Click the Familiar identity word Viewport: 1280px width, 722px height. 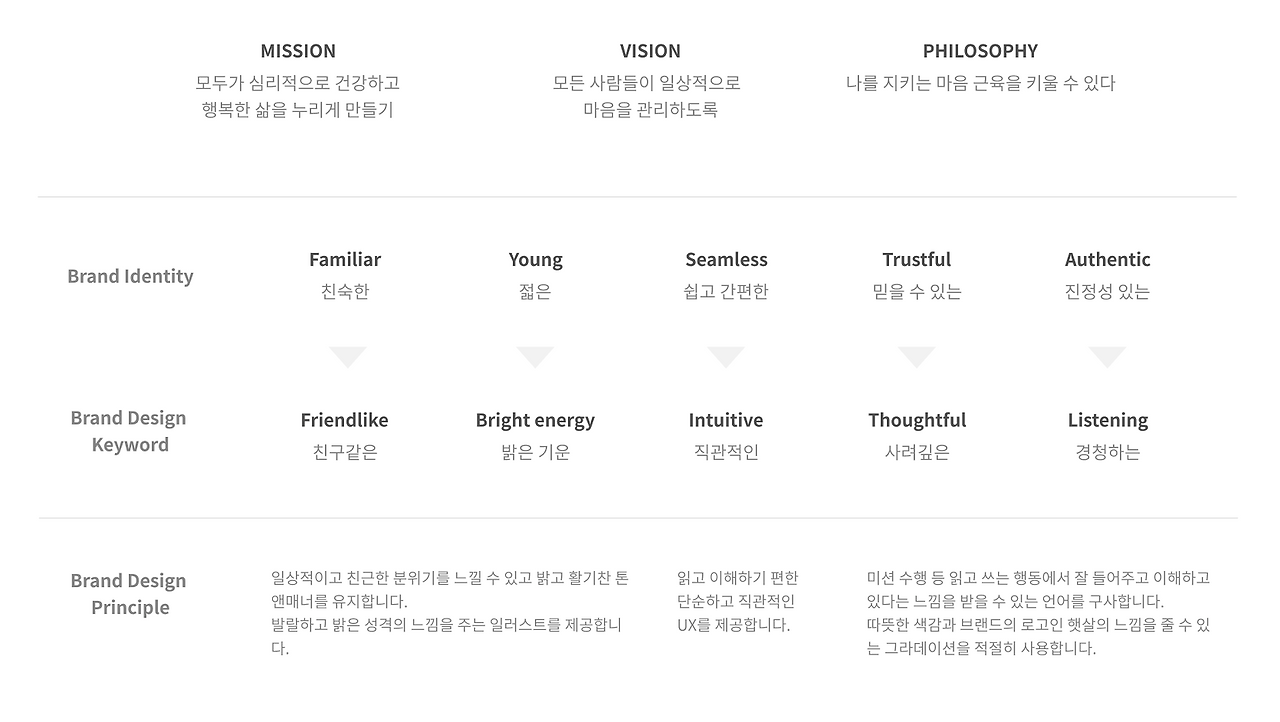(345, 260)
